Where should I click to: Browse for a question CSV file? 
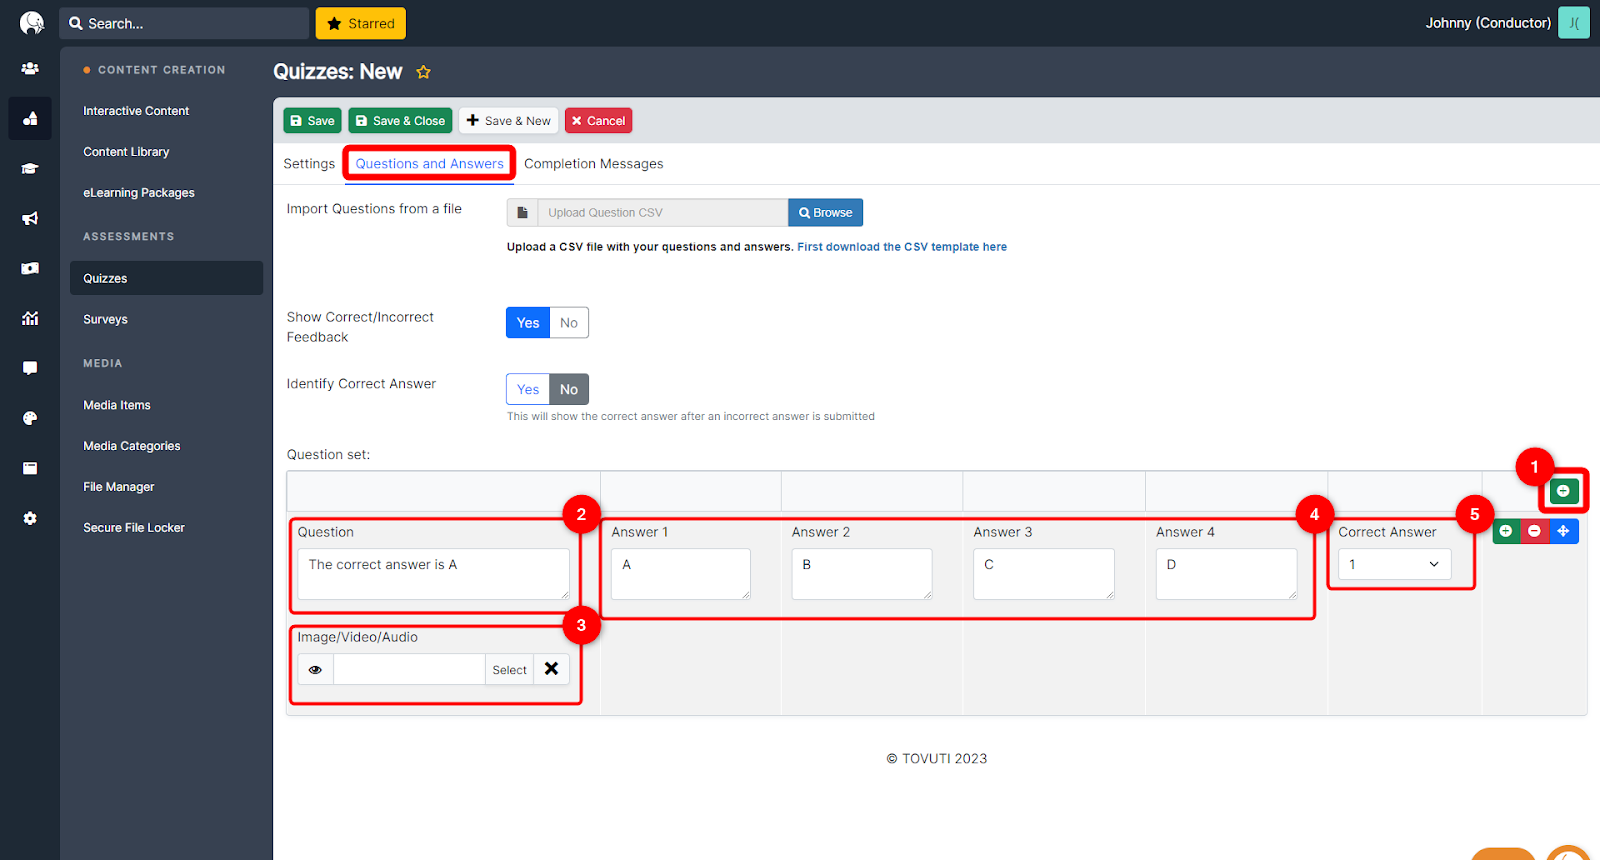pyautogui.click(x=826, y=212)
